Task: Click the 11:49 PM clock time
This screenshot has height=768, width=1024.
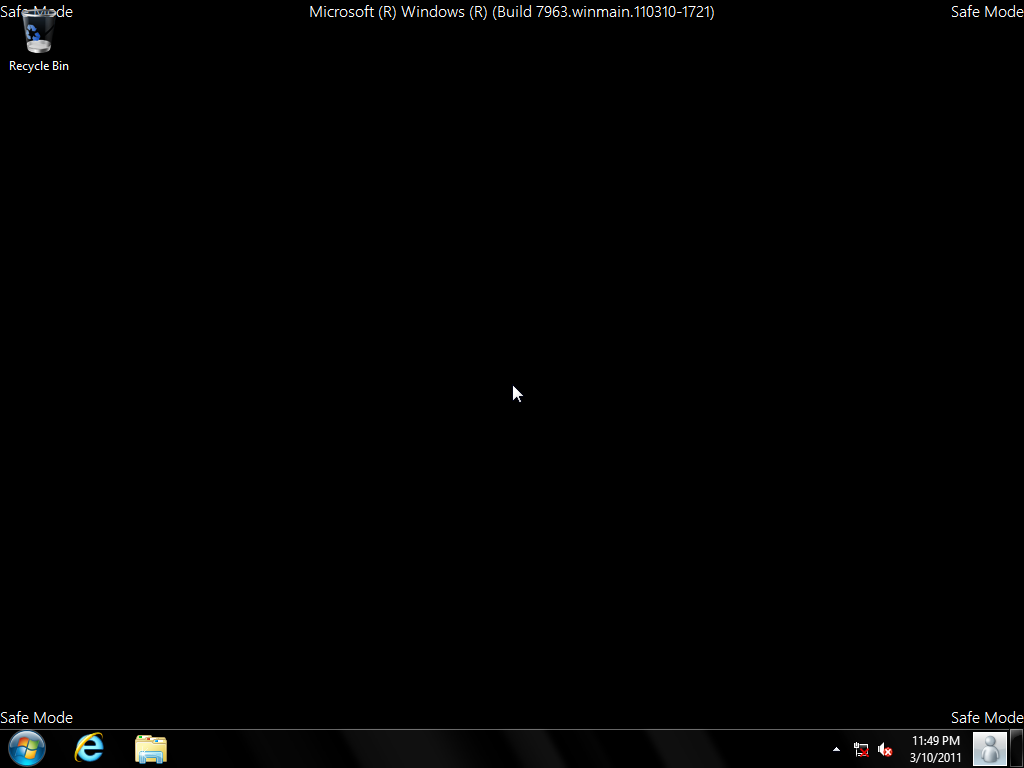Action: pos(935,741)
